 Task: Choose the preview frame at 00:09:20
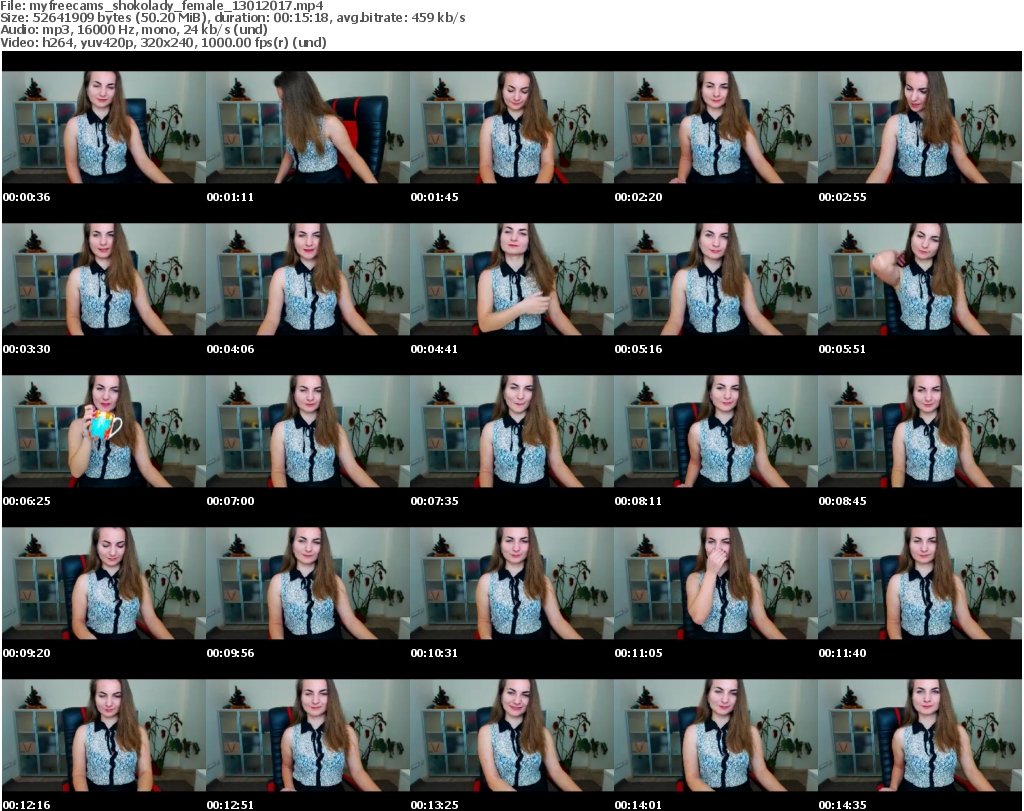(x=104, y=584)
